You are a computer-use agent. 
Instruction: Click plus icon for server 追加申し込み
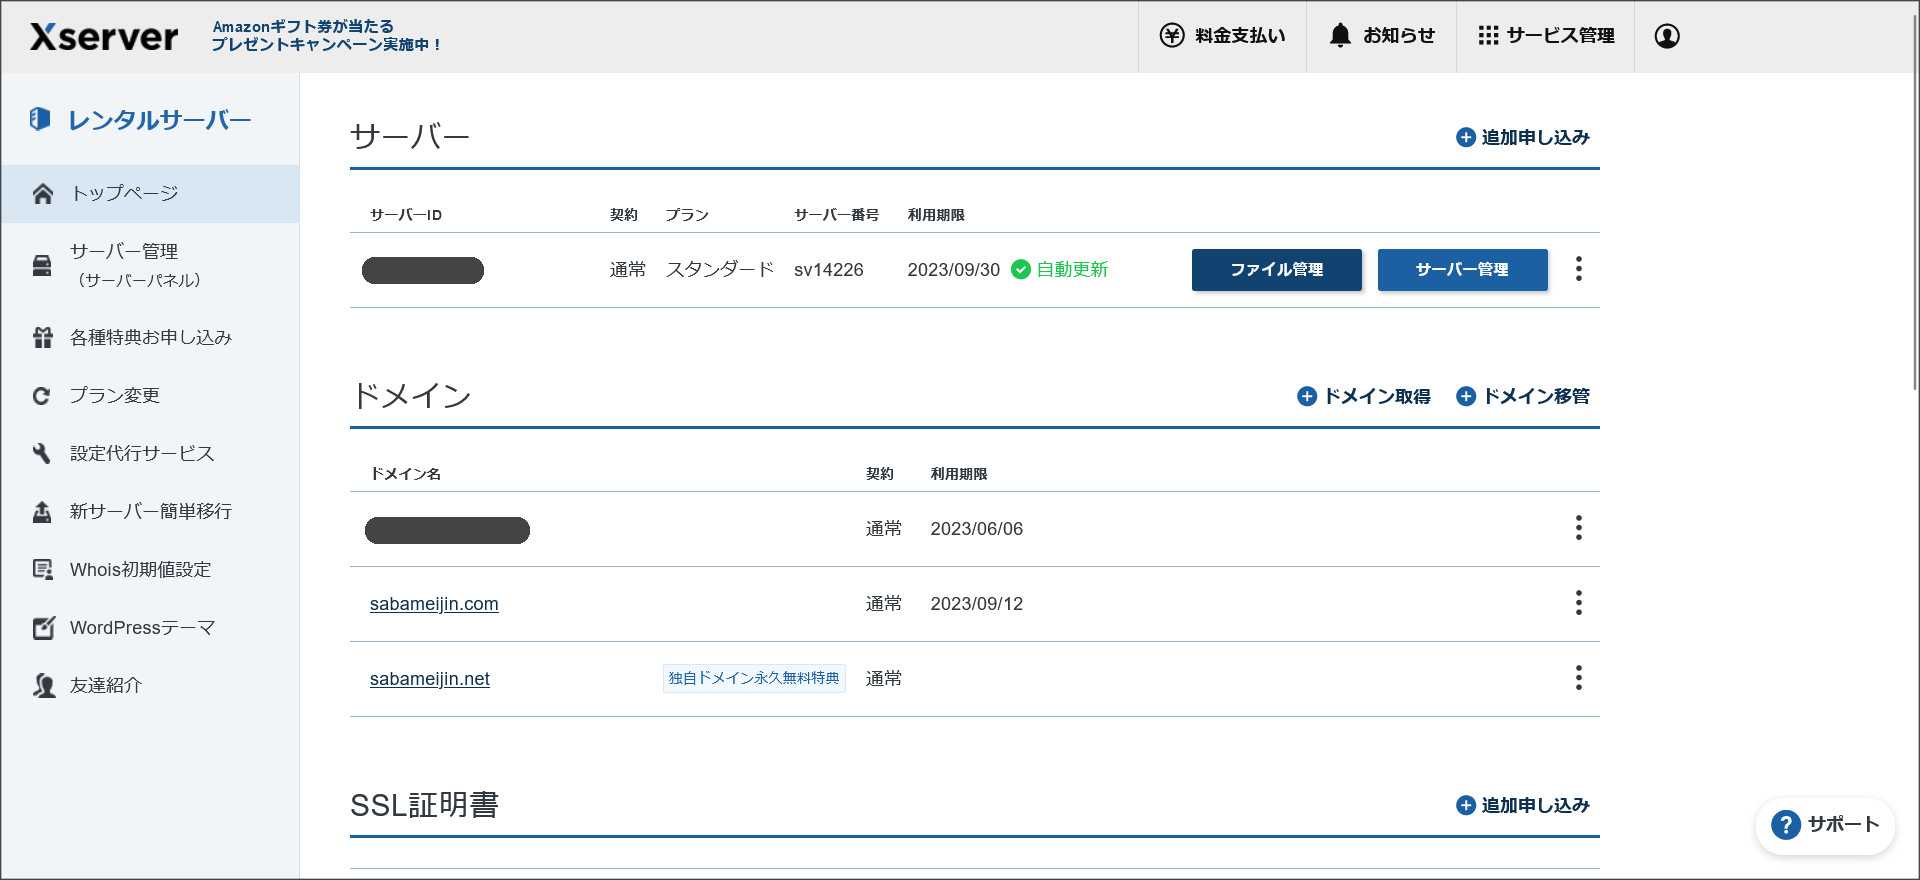point(1466,138)
